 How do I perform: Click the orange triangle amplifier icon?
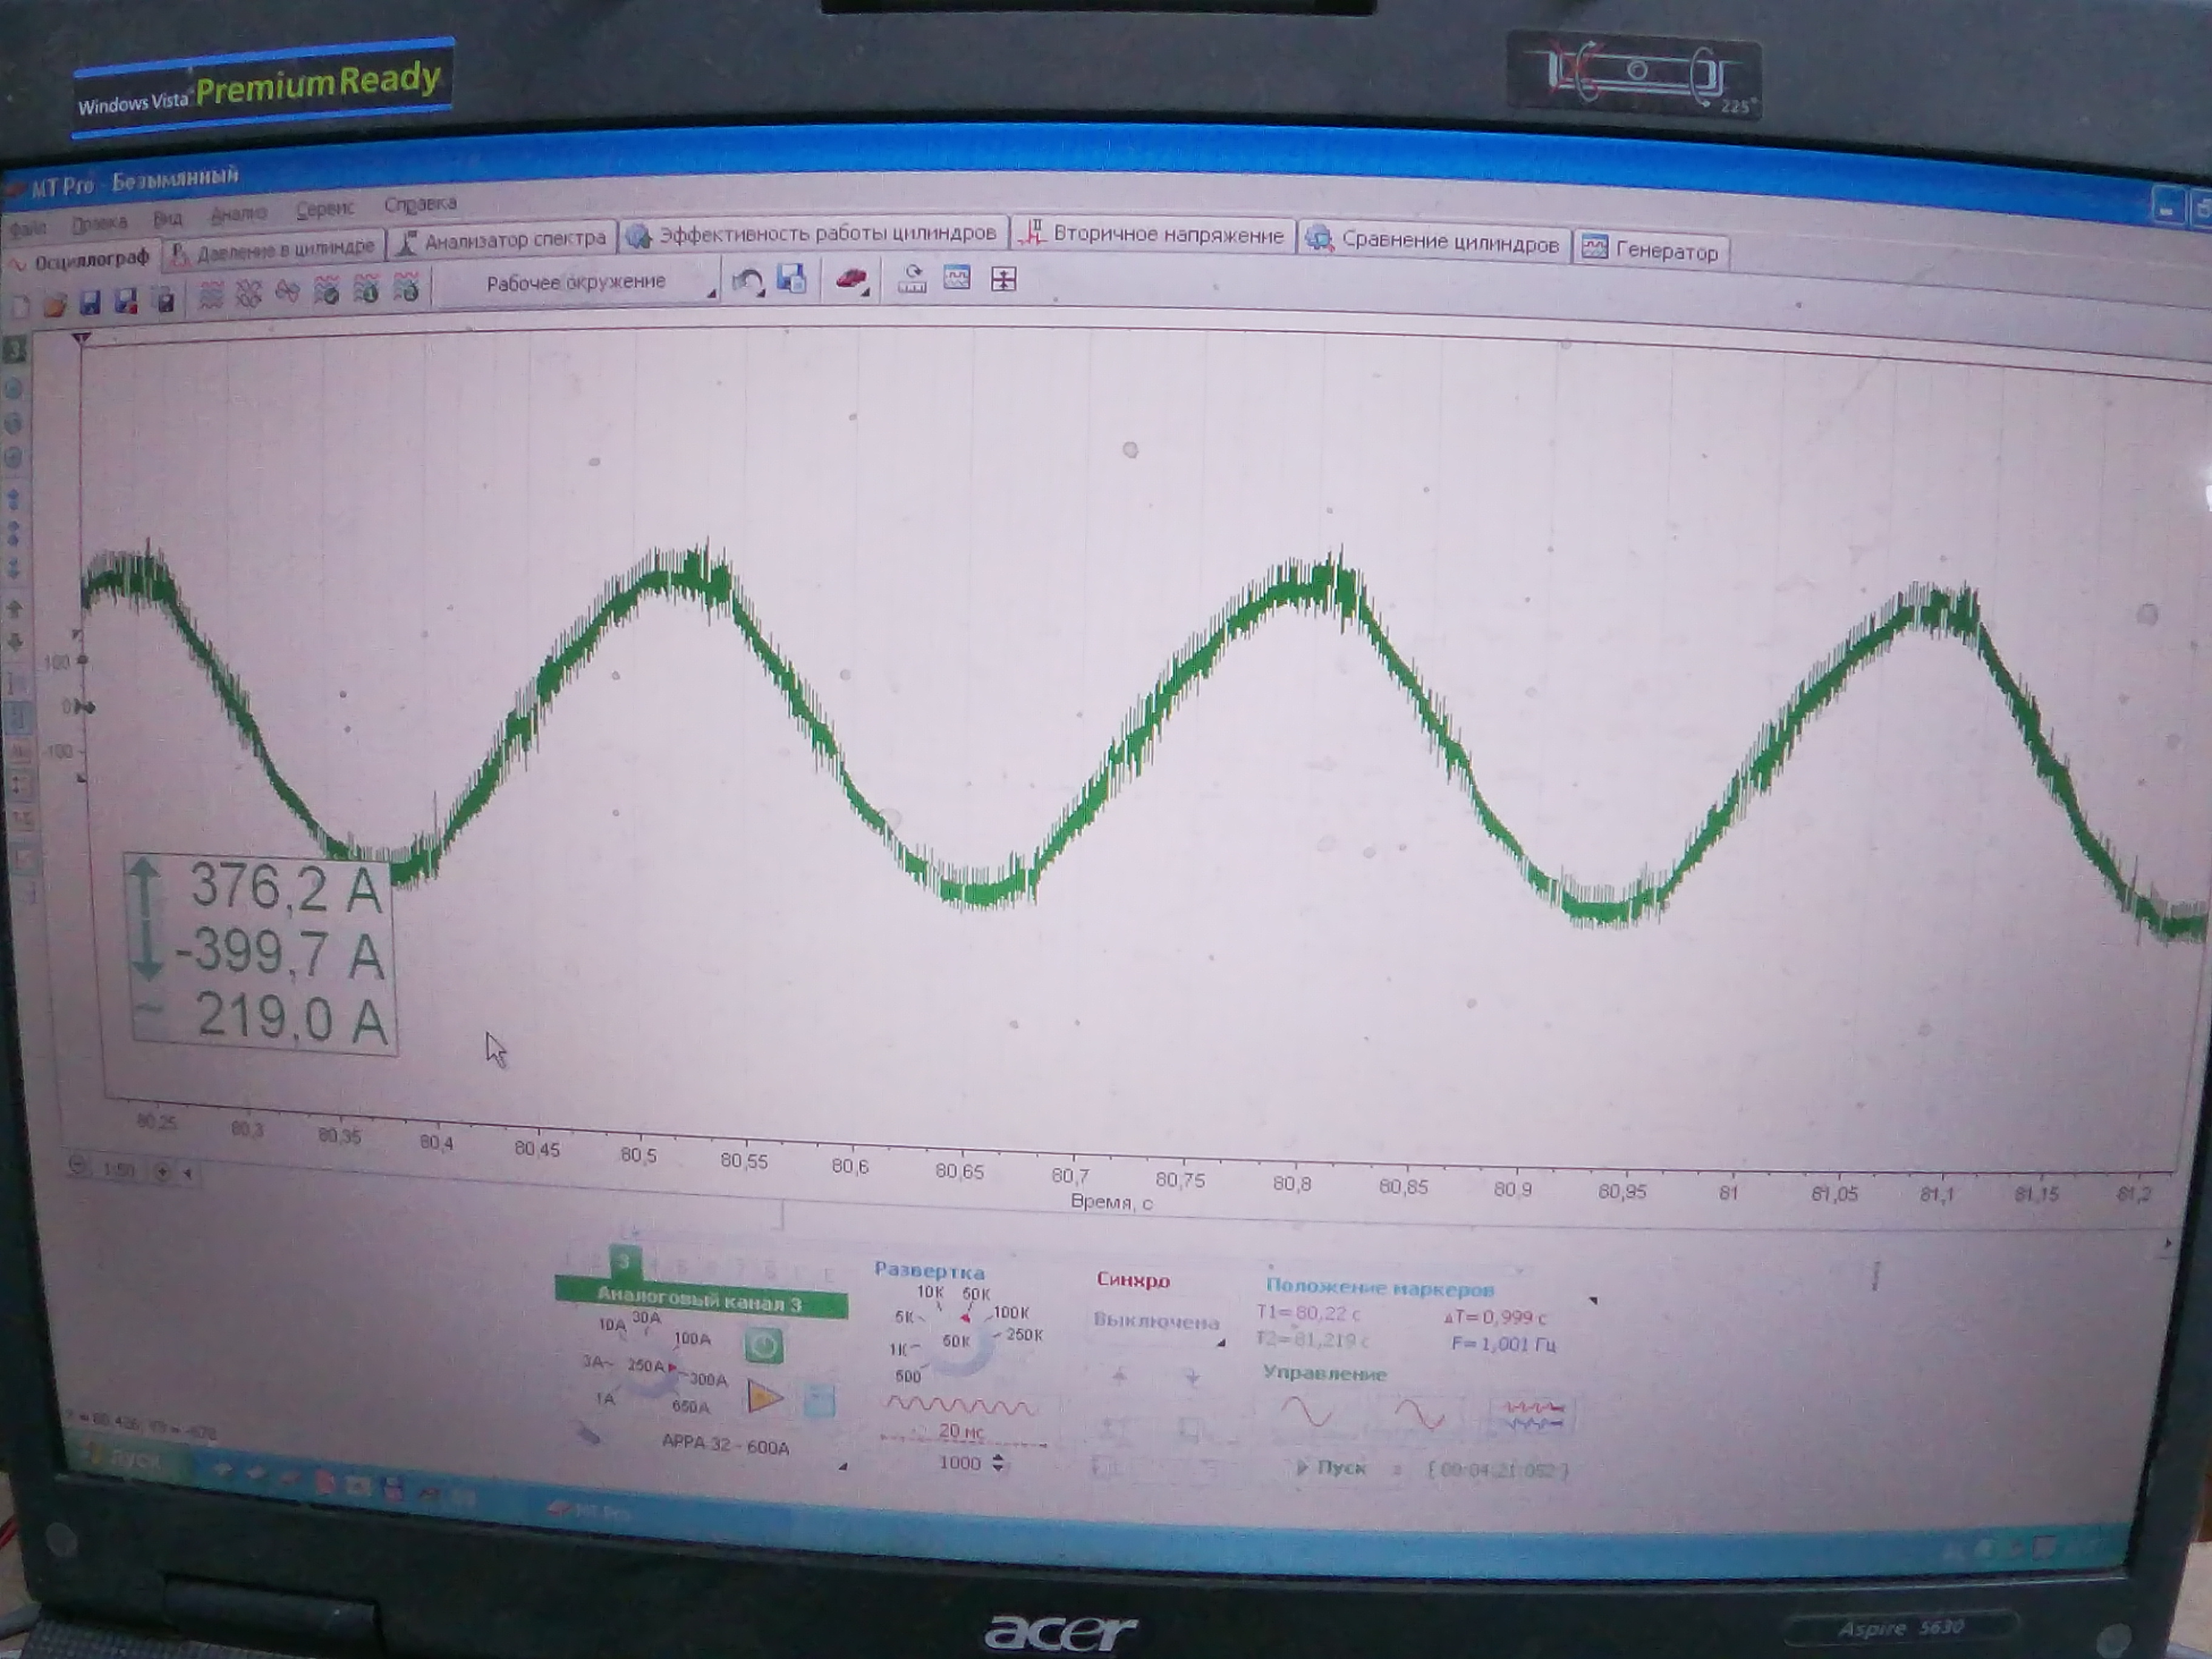click(x=765, y=1397)
